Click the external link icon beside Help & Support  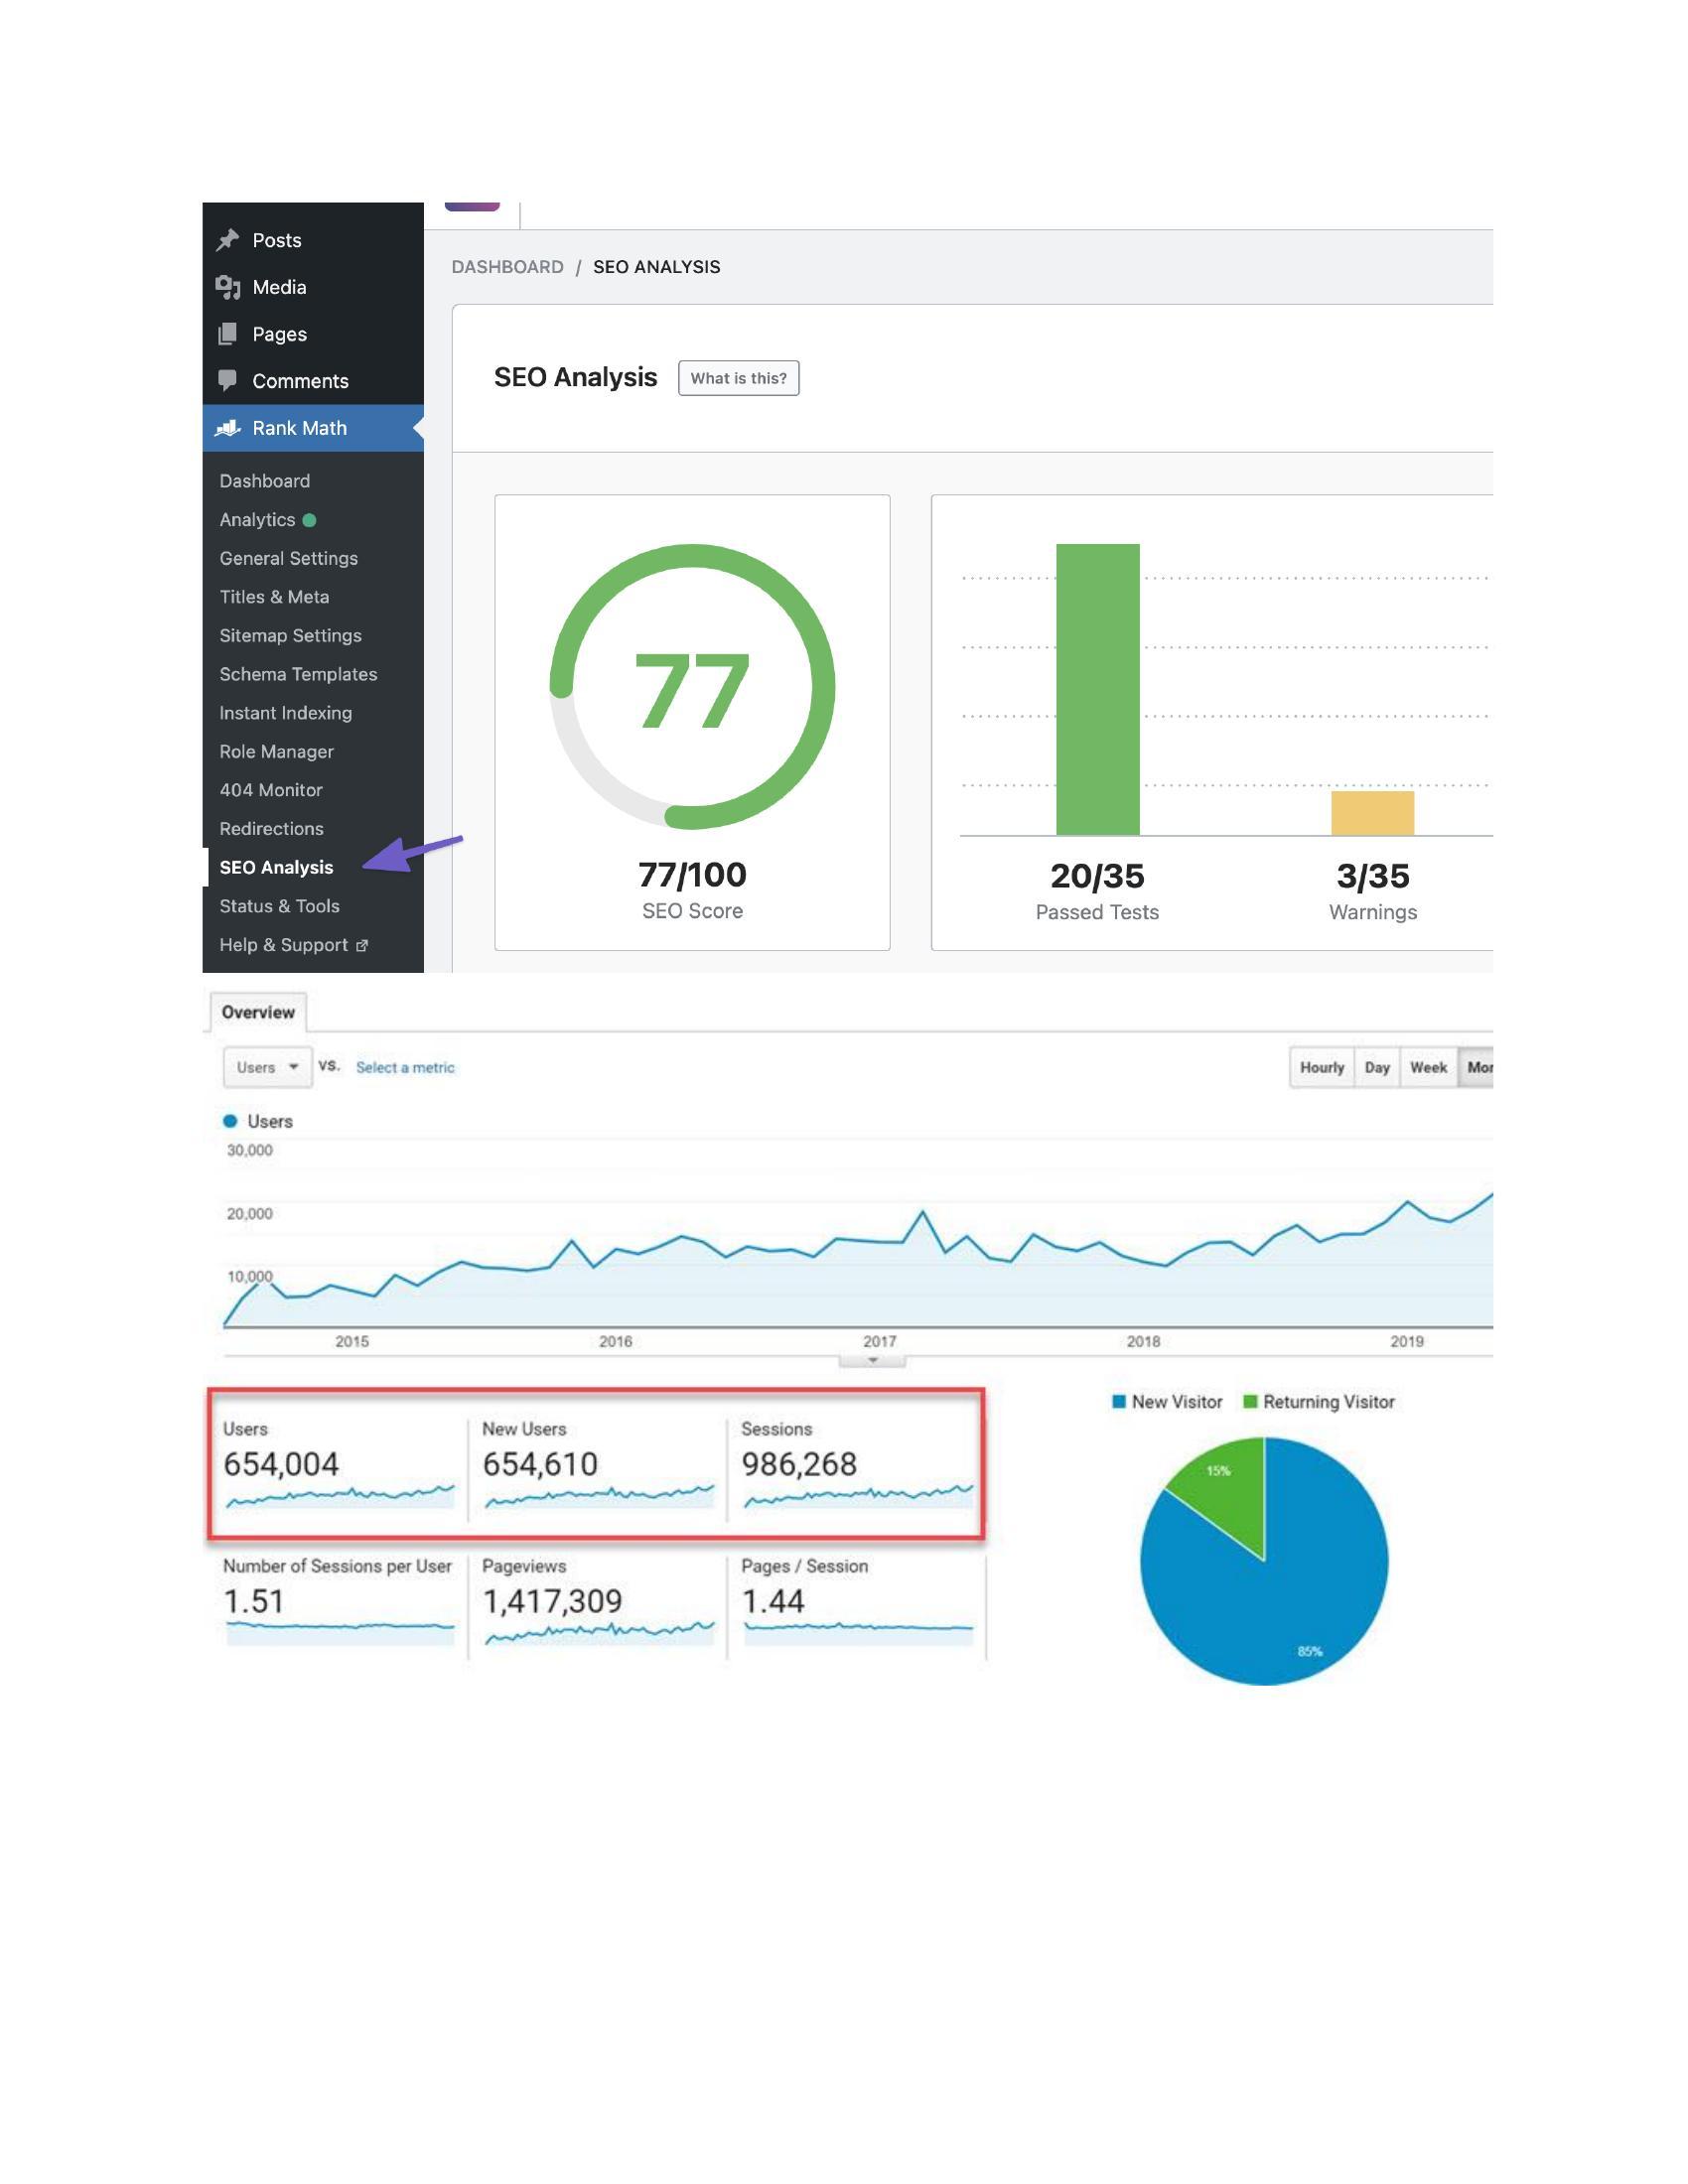point(362,945)
